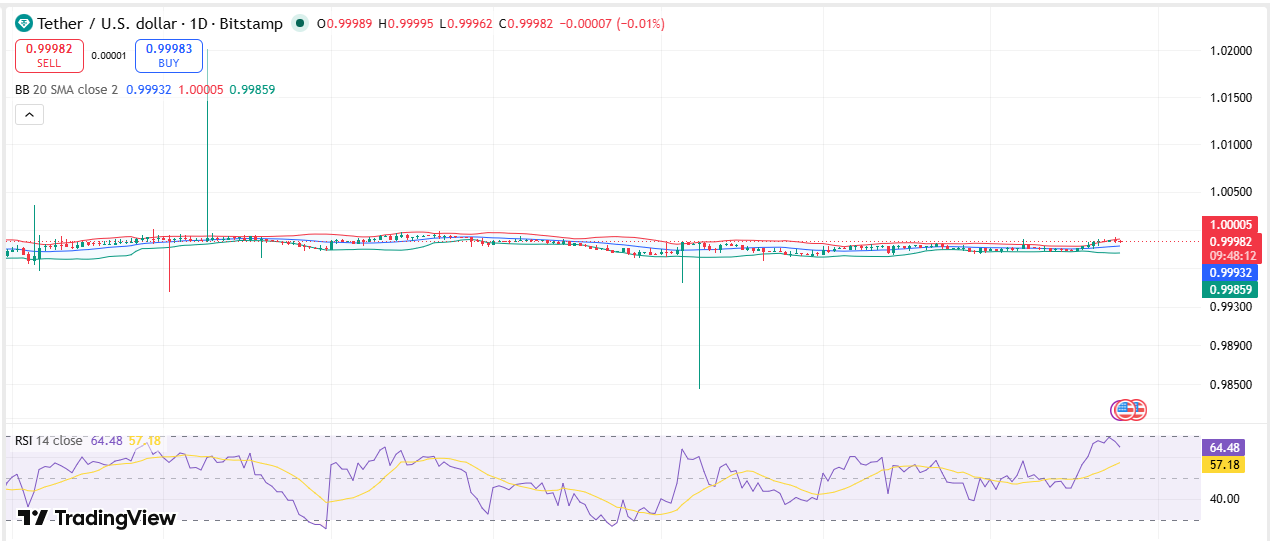
Task: Click the 40.00 RSI axis label
Action: point(1224,498)
